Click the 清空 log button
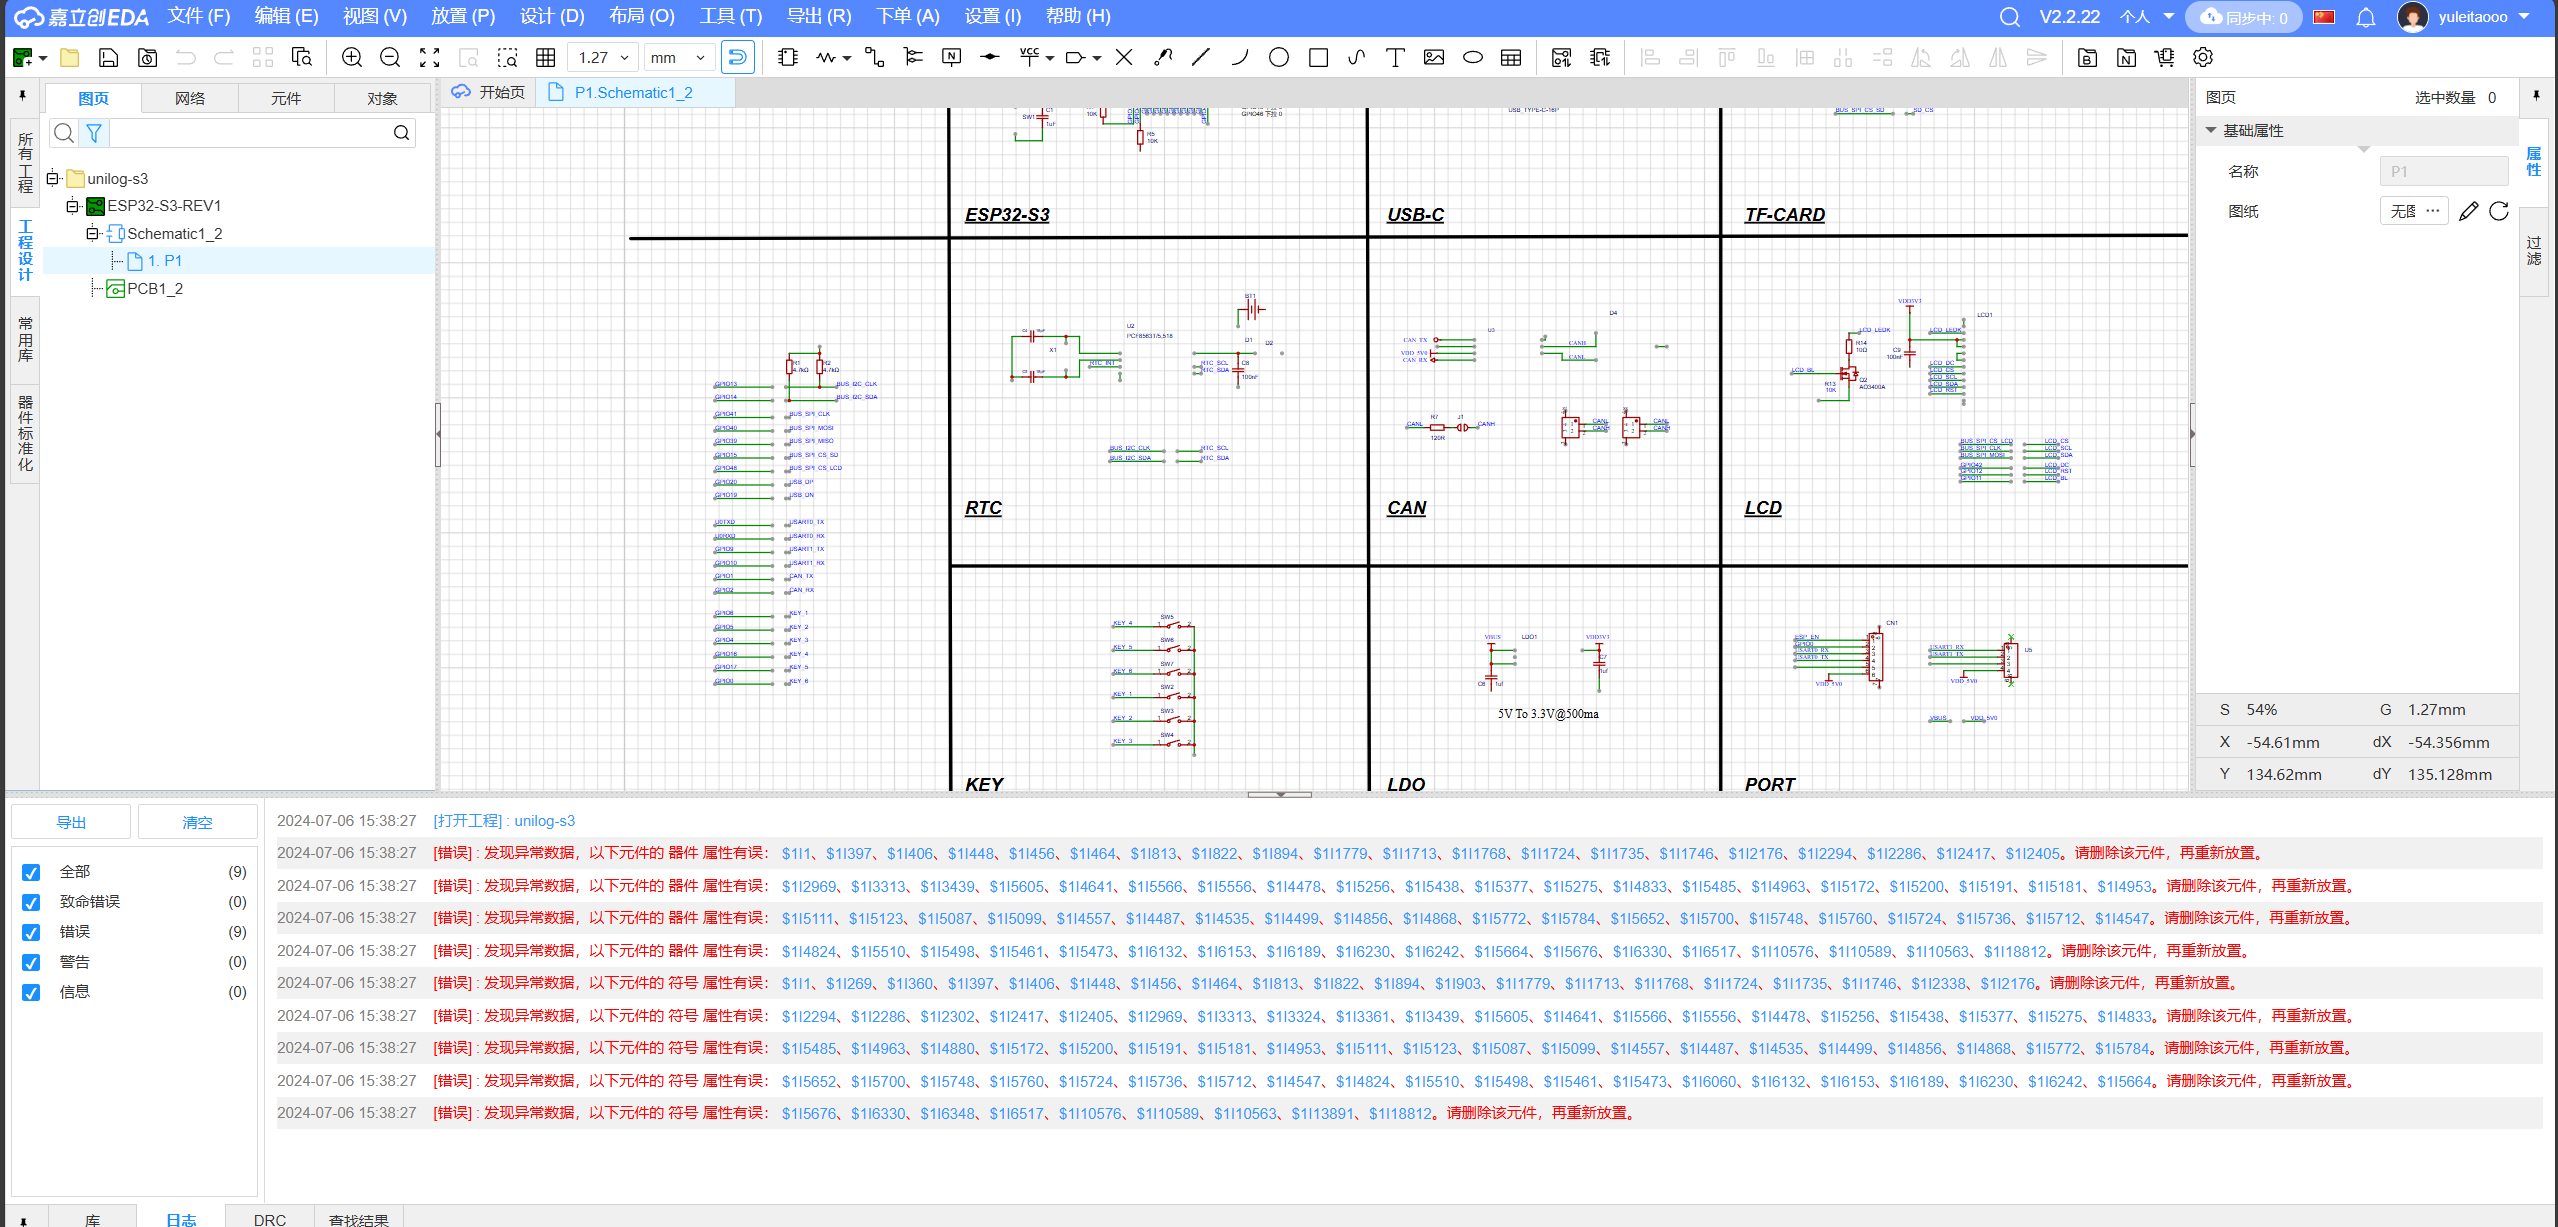 (197, 822)
